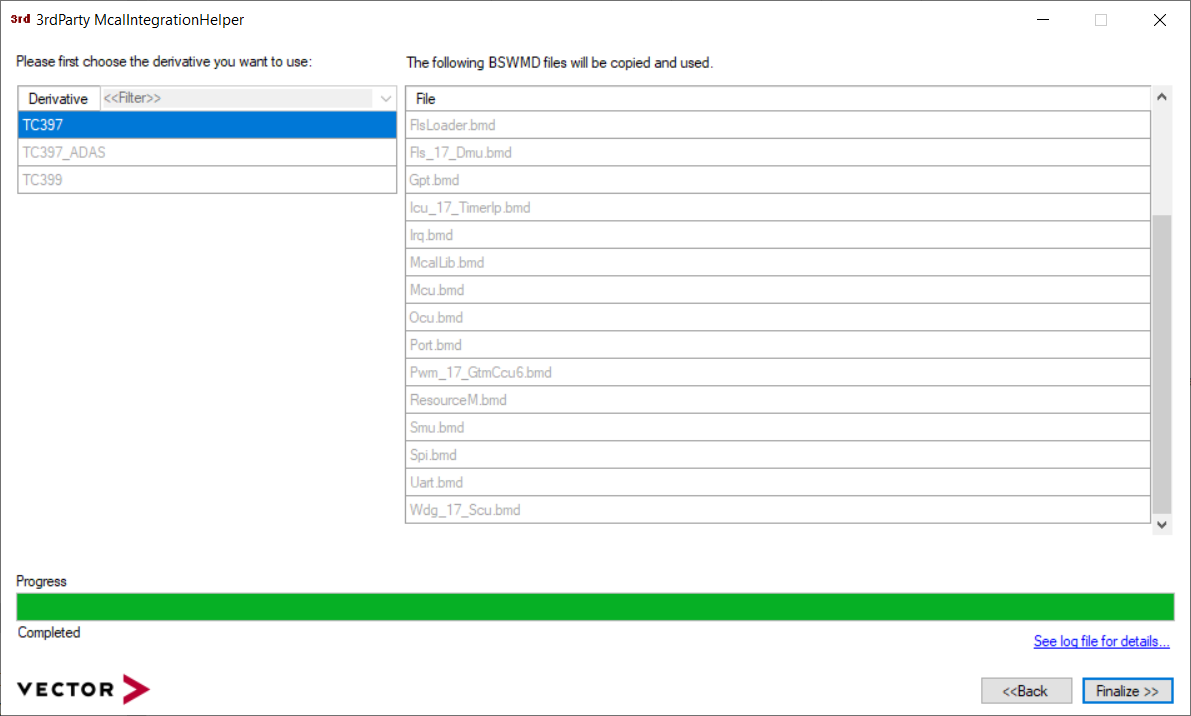Open the Derivative filter dropdown arrow
The width and height of the screenshot is (1191, 716).
[x=385, y=99]
